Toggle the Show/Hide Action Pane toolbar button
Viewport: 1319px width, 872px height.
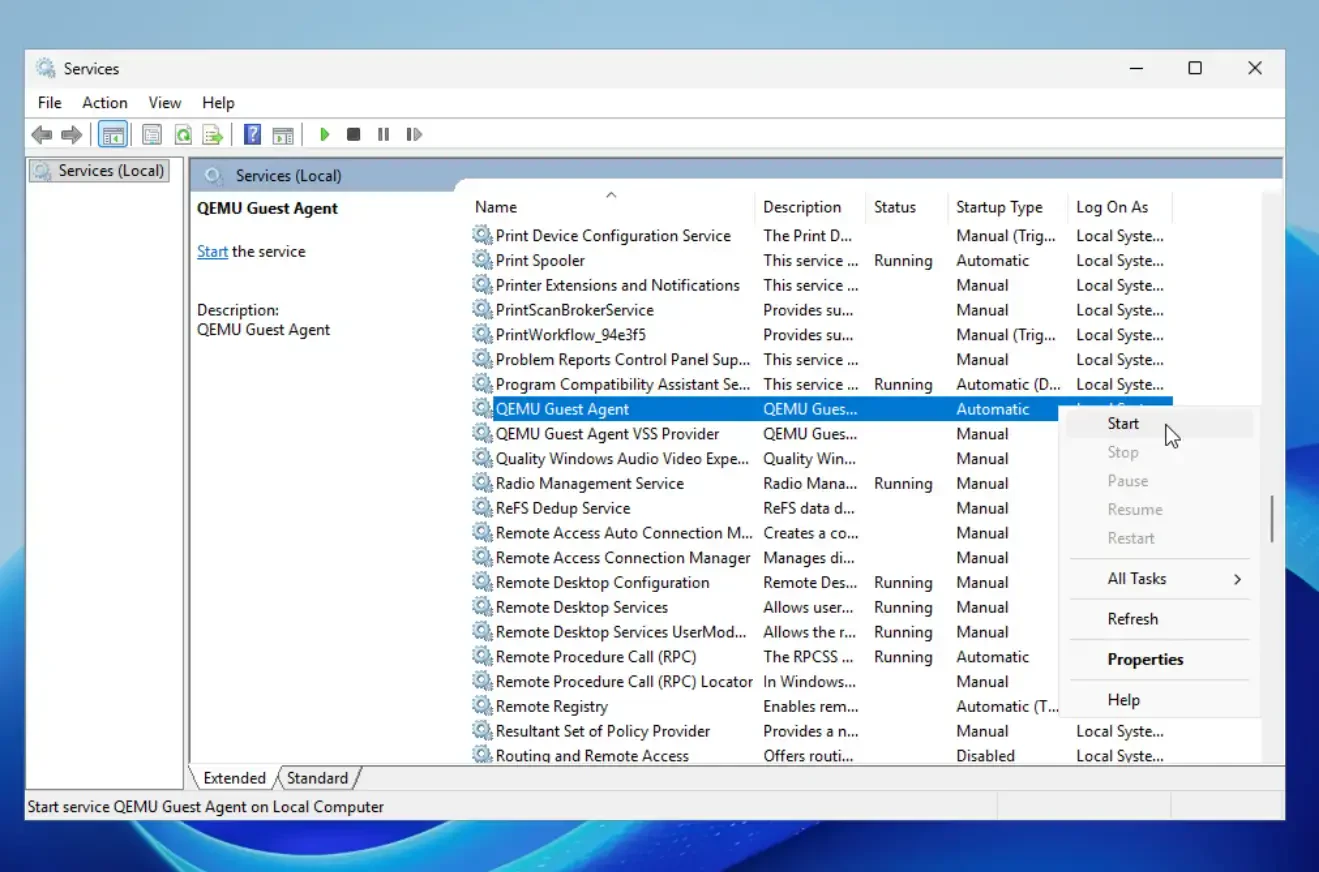click(x=283, y=134)
